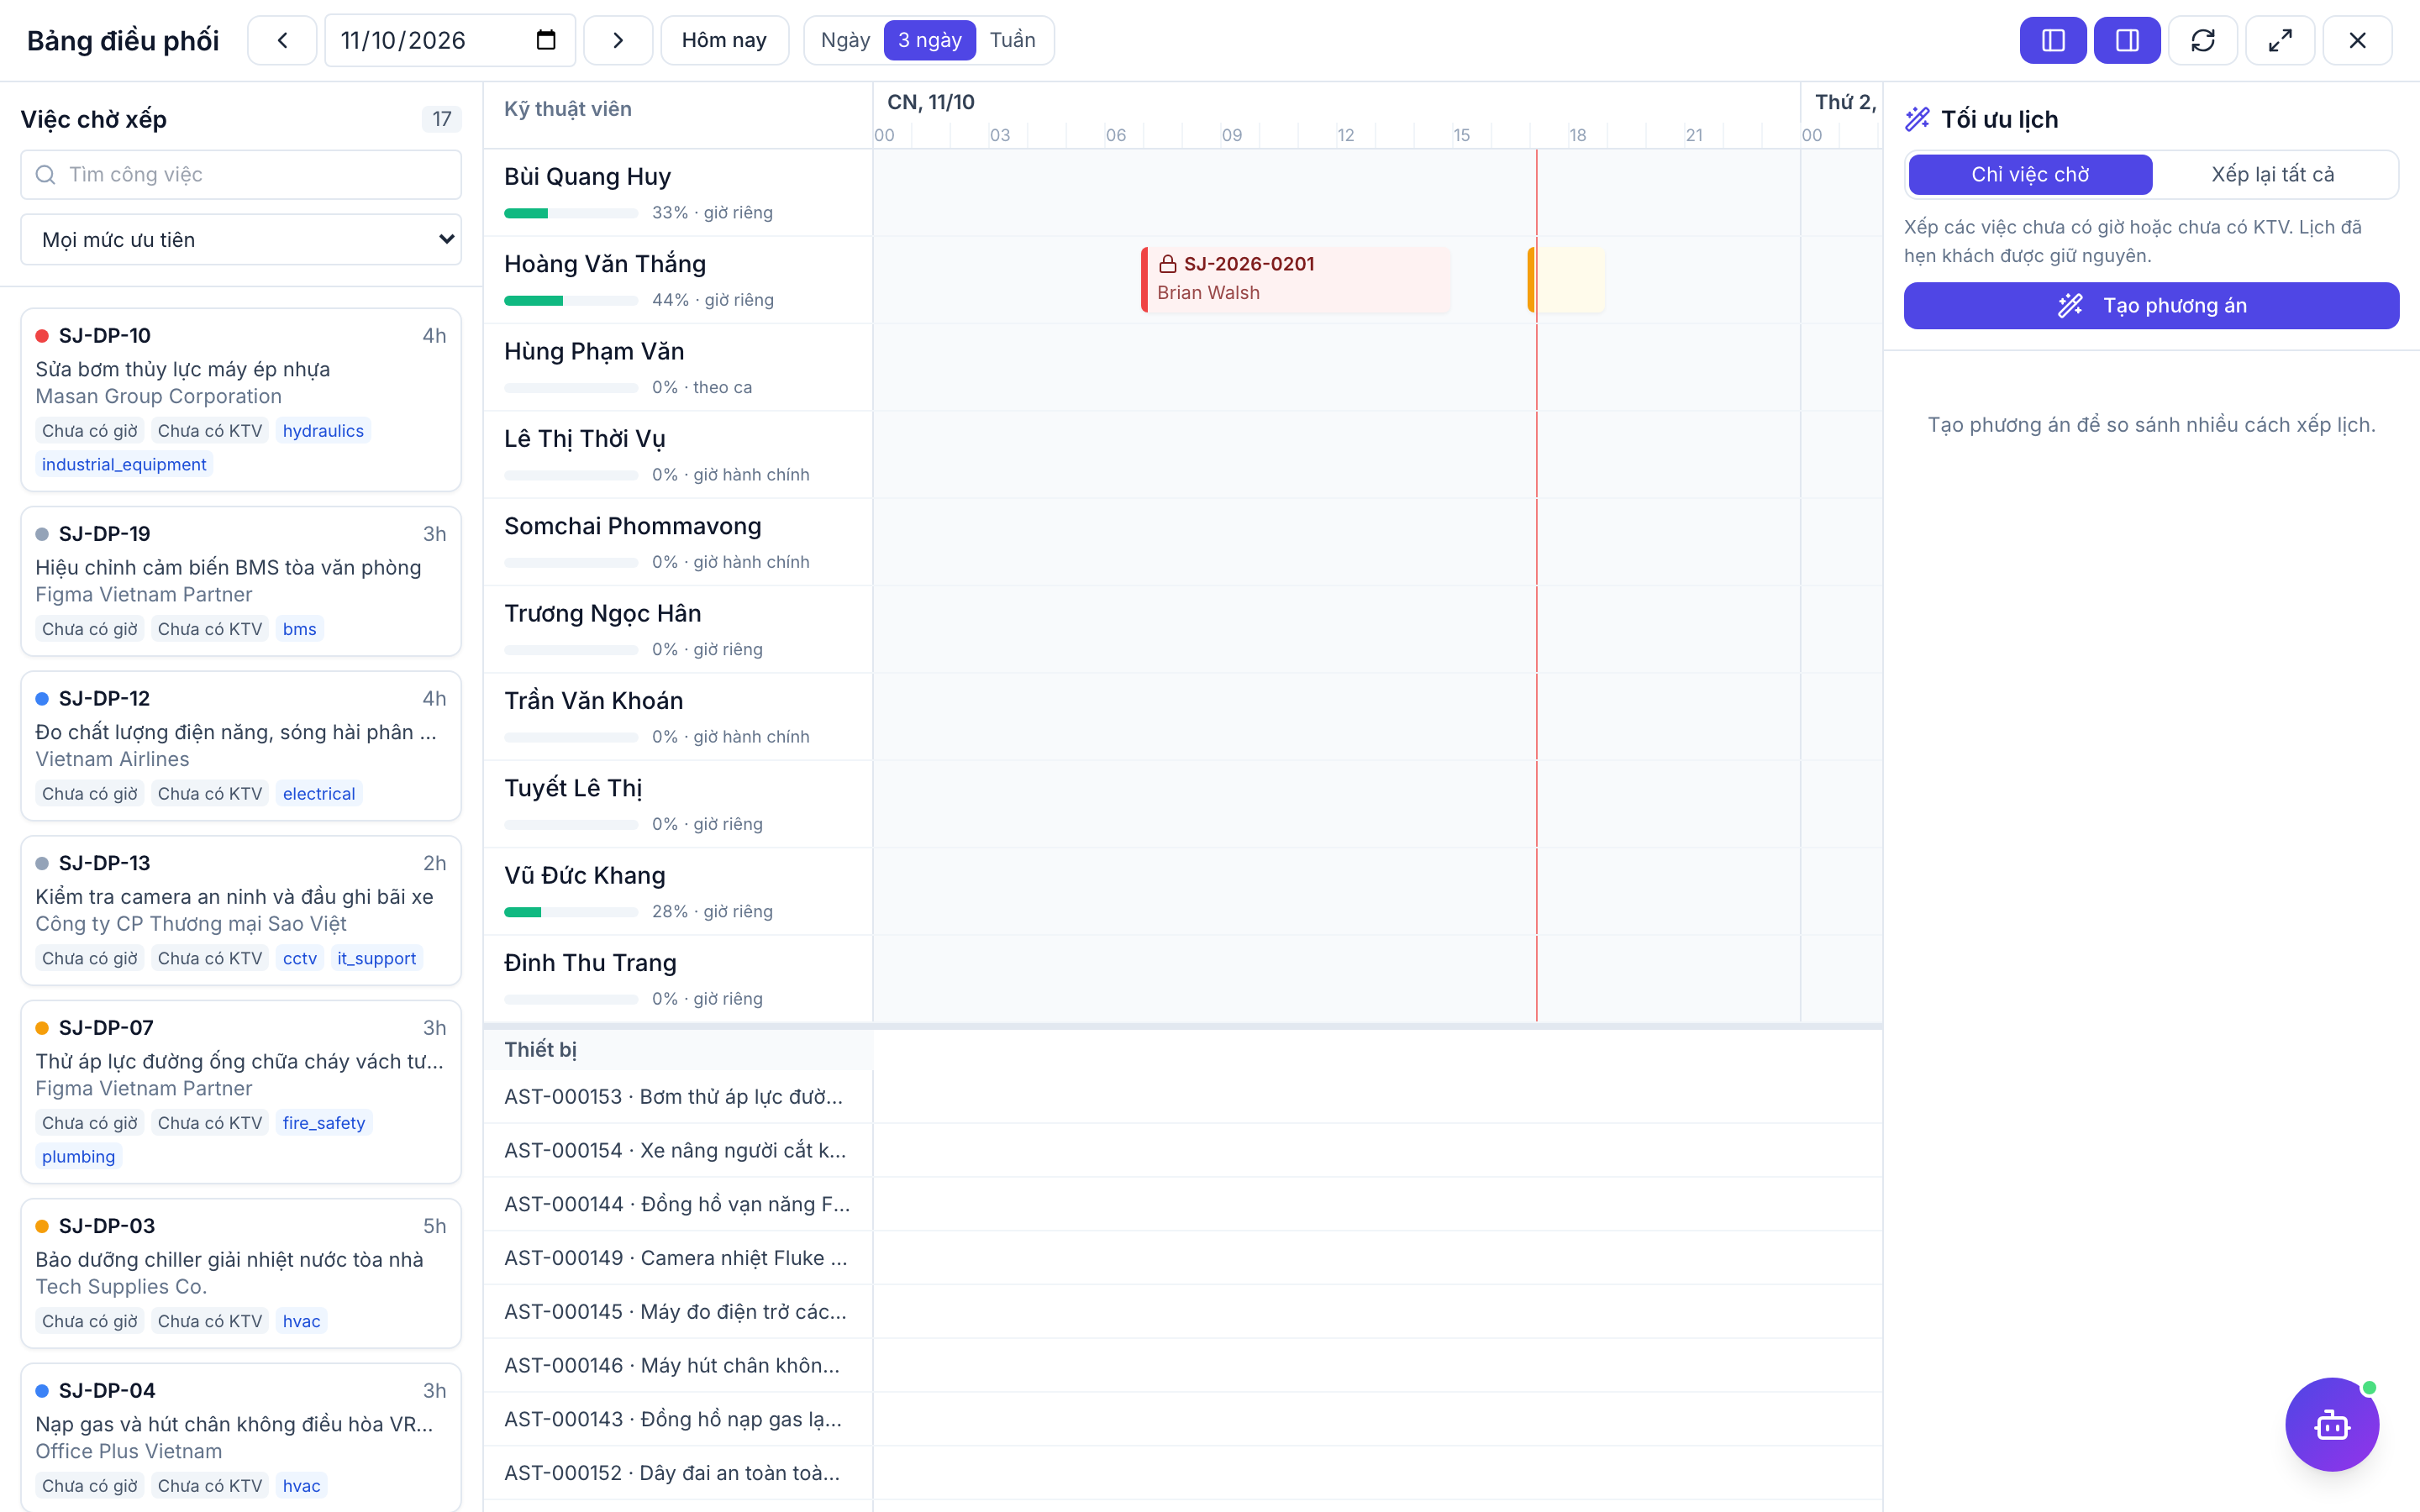Open the Mọi mức ưu tiên dropdown
The height and width of the screenshot is (1512, 2420).
pyautogui.click(x=241, y=240)
